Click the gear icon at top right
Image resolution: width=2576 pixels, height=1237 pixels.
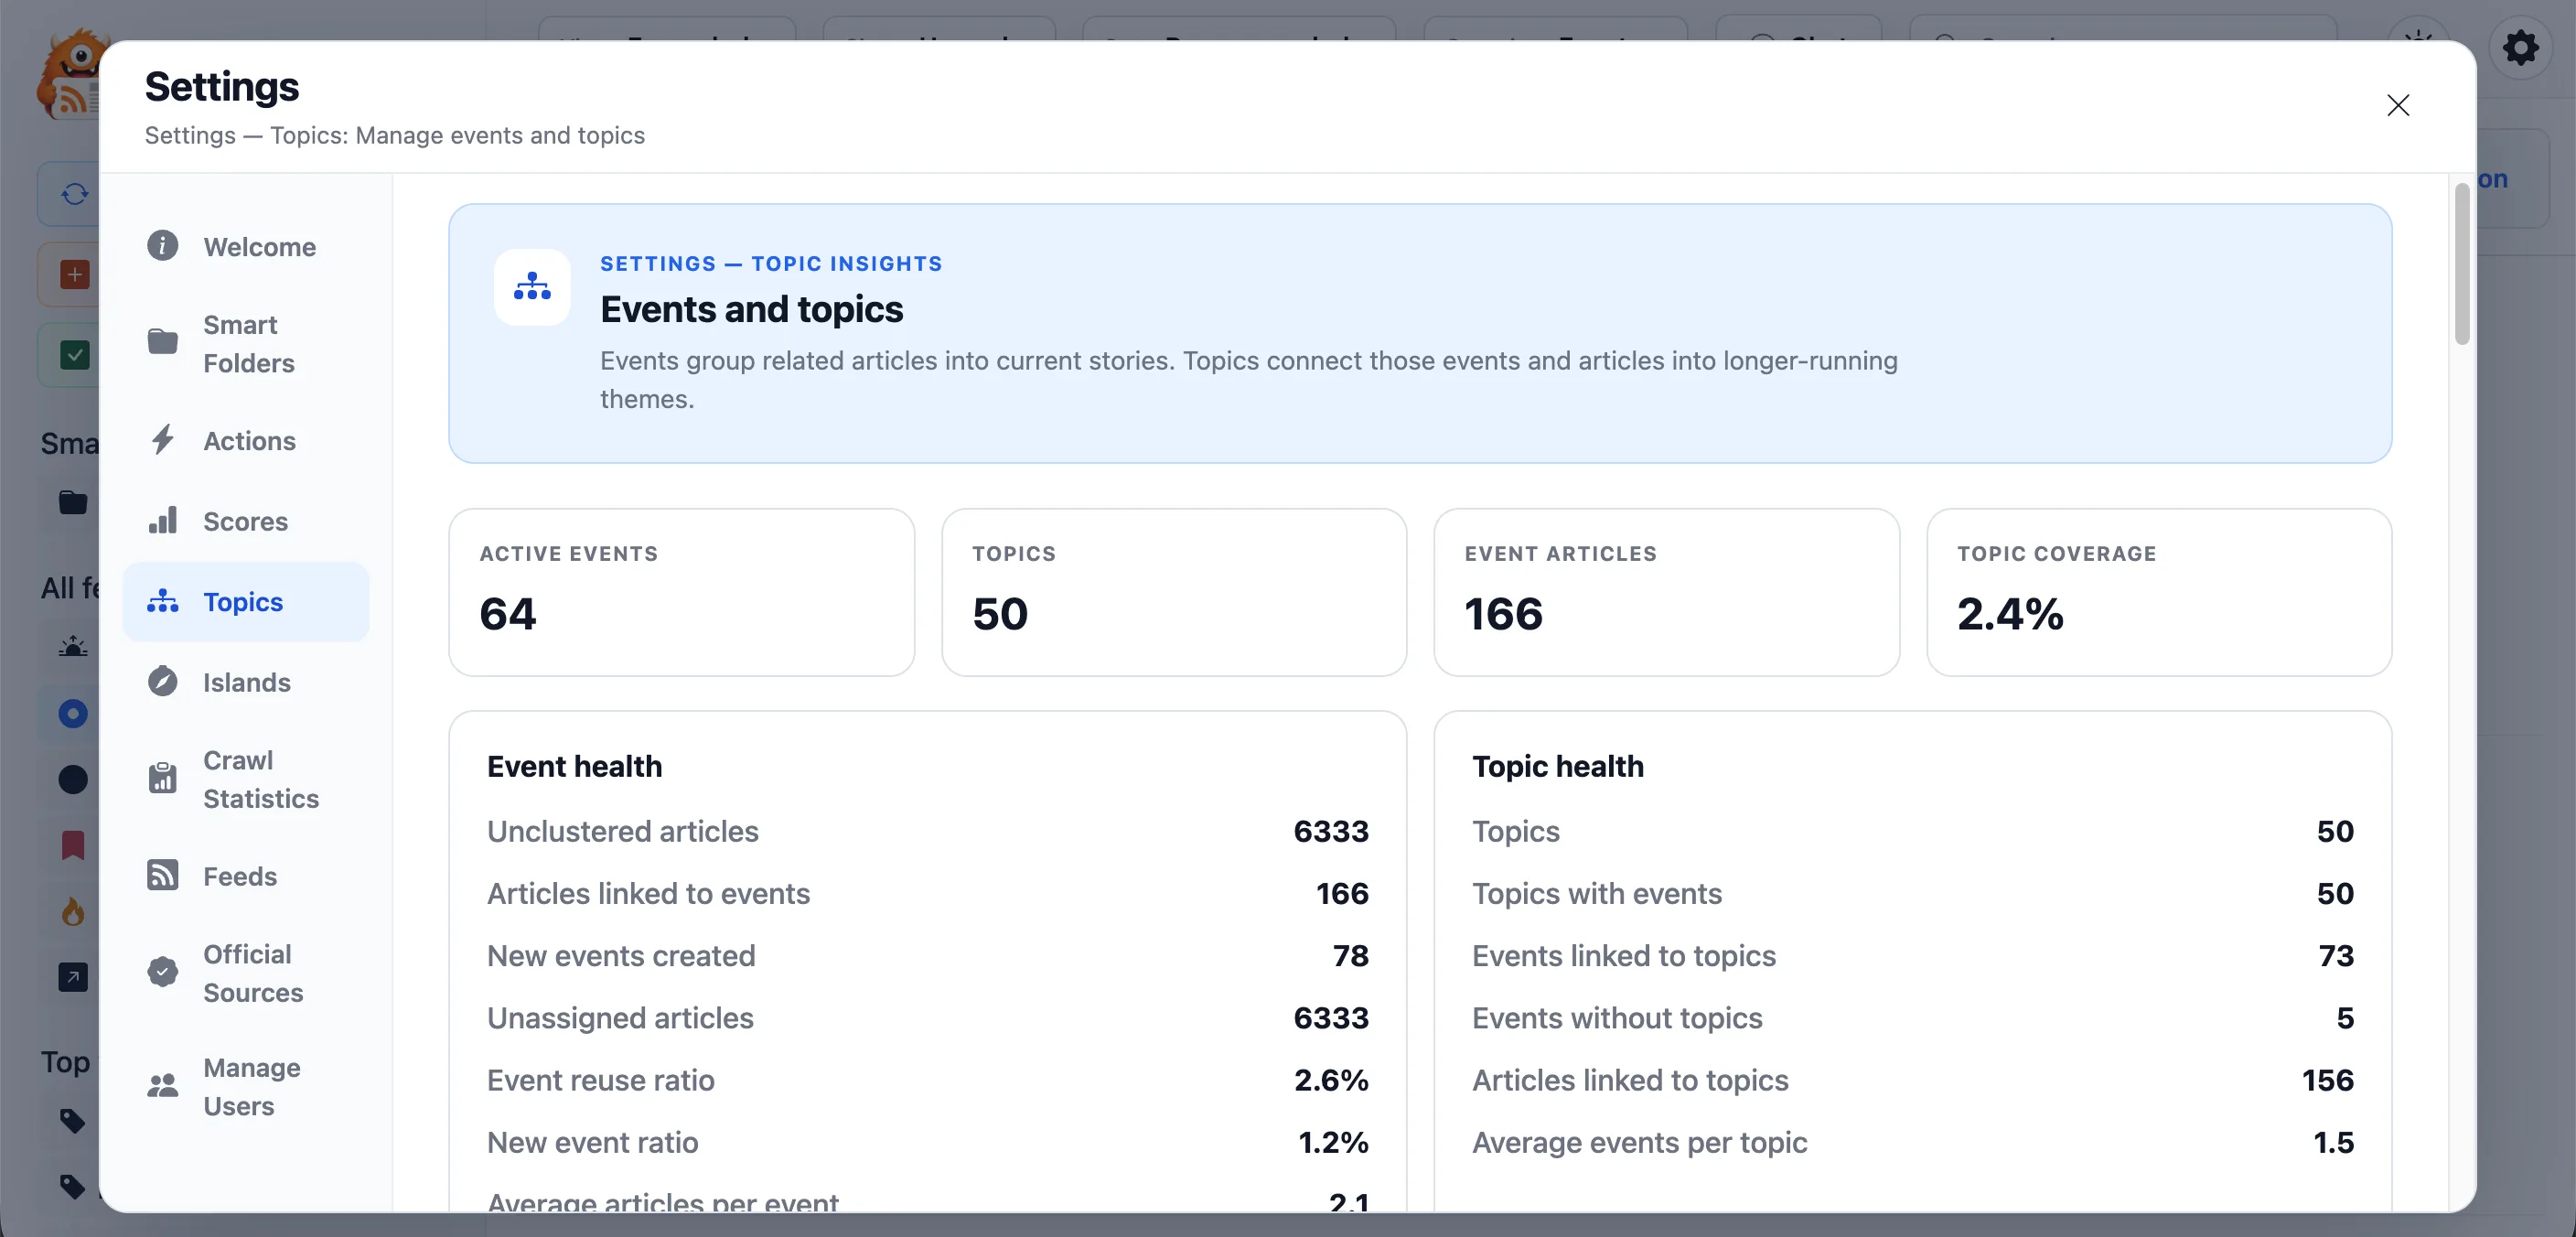coord(2521,47)
